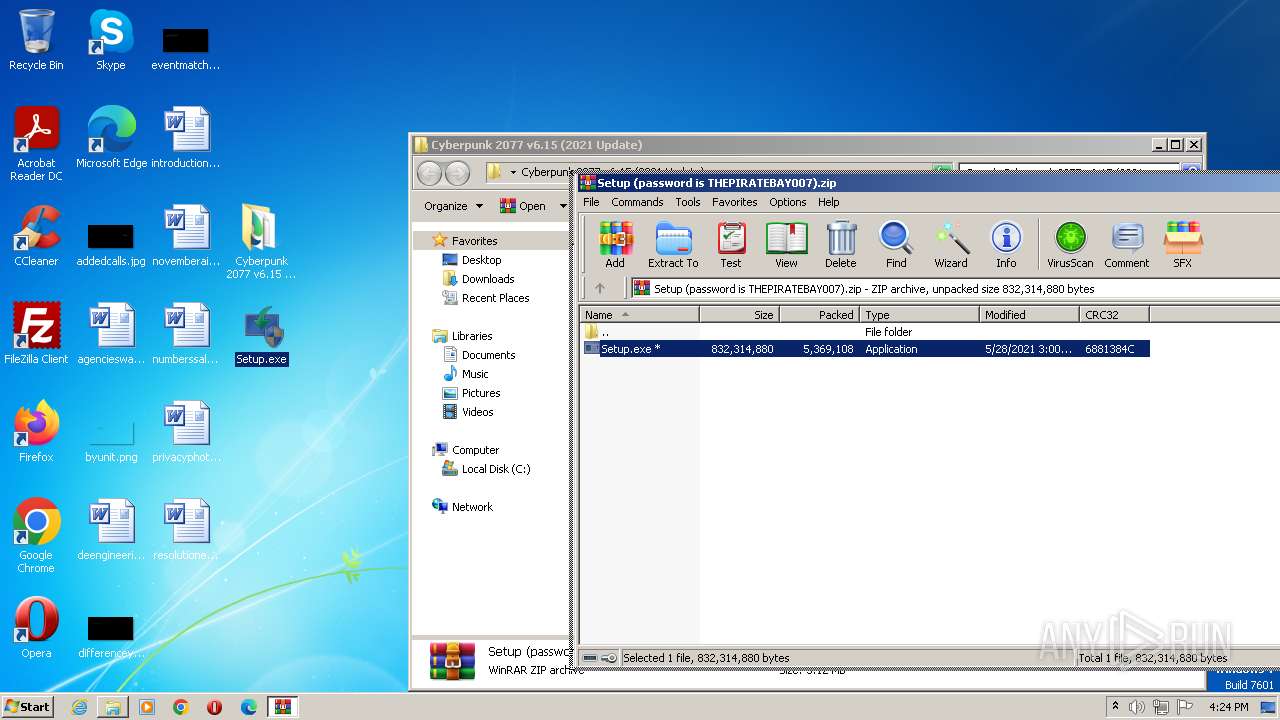The width and height of the screenshot is (1280, 720).
Task: Select Computer in Explorer sidebar
Action: click(475, 450)
